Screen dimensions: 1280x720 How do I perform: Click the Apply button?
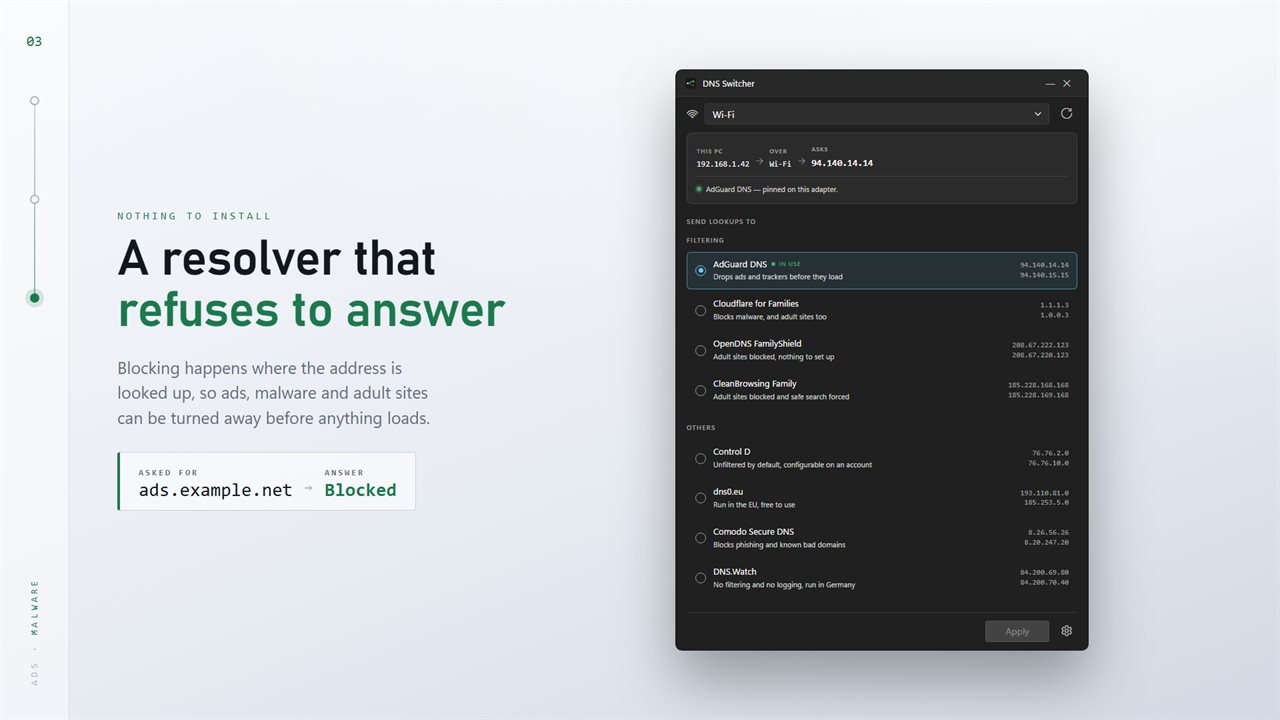point(1017,631)
